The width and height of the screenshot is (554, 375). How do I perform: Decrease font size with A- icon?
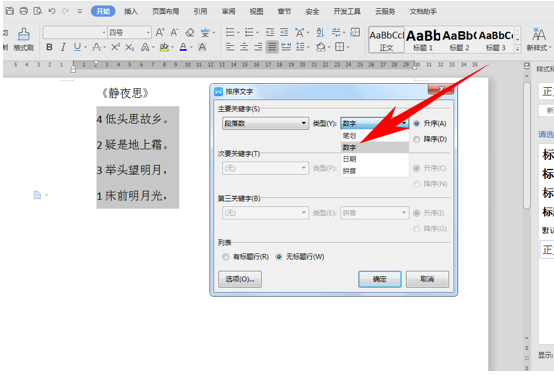coord(175,33)
